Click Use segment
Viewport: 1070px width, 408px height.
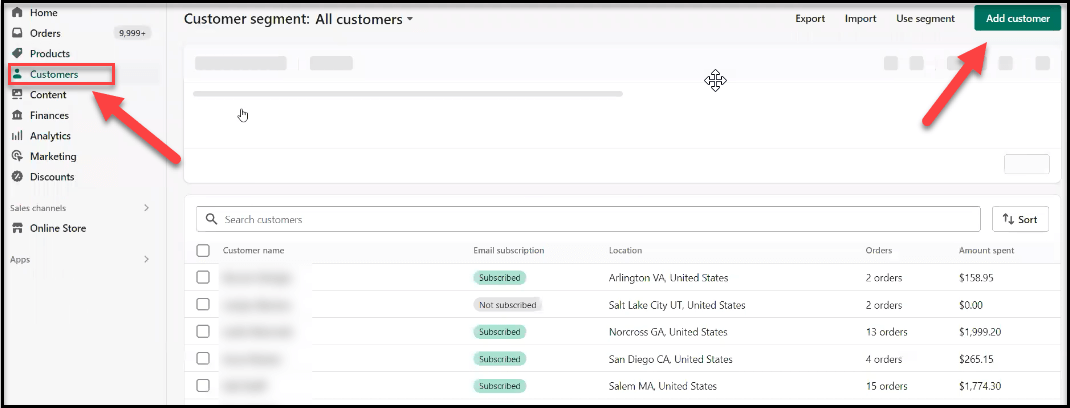click(x=925, y=18)
